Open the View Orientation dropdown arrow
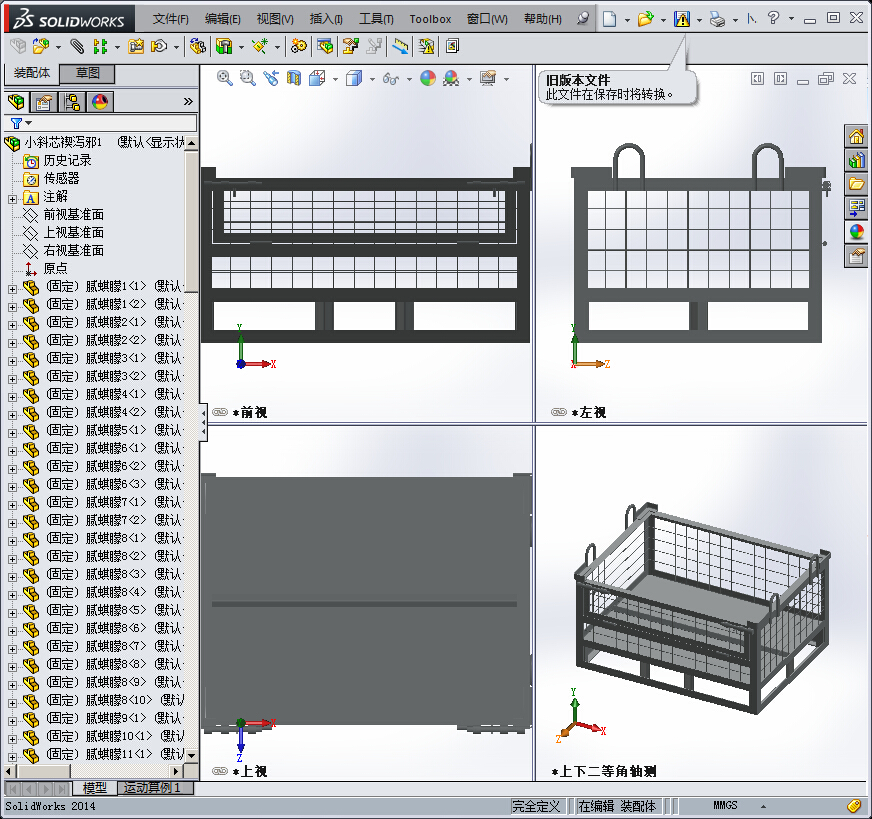The image size is (872, 819). 335,79
